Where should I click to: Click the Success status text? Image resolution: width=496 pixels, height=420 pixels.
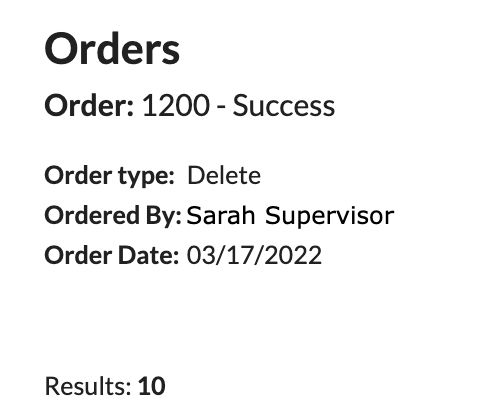(x=284, y=105)
